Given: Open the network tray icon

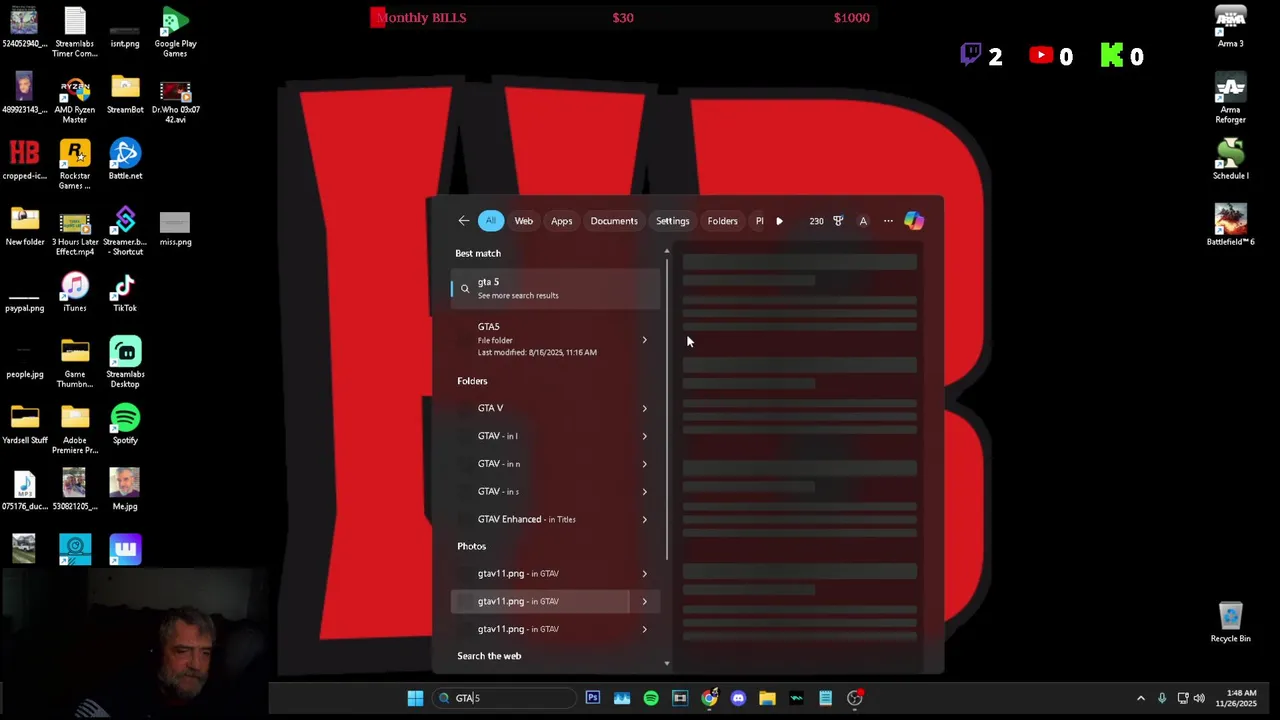Looking at the screenshot, I should (x=1183, y=698).
